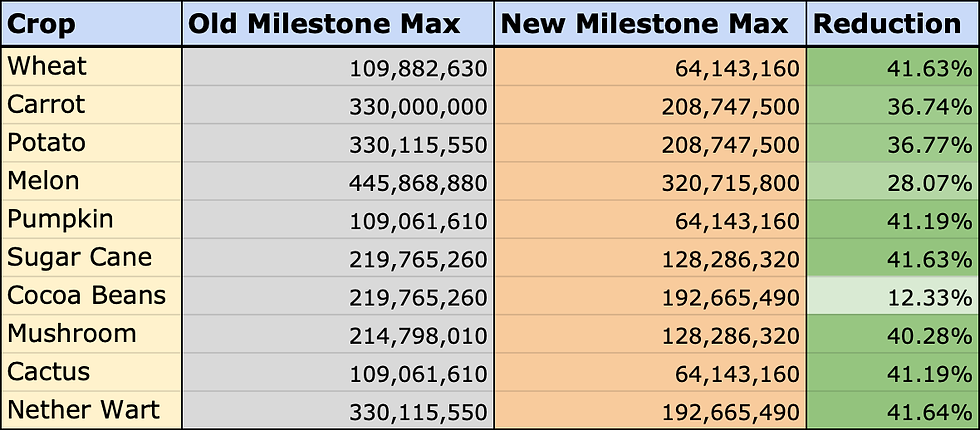Click the 28.07% reduction cell
This screenshot has width=980, height=430.
point(893,181)
